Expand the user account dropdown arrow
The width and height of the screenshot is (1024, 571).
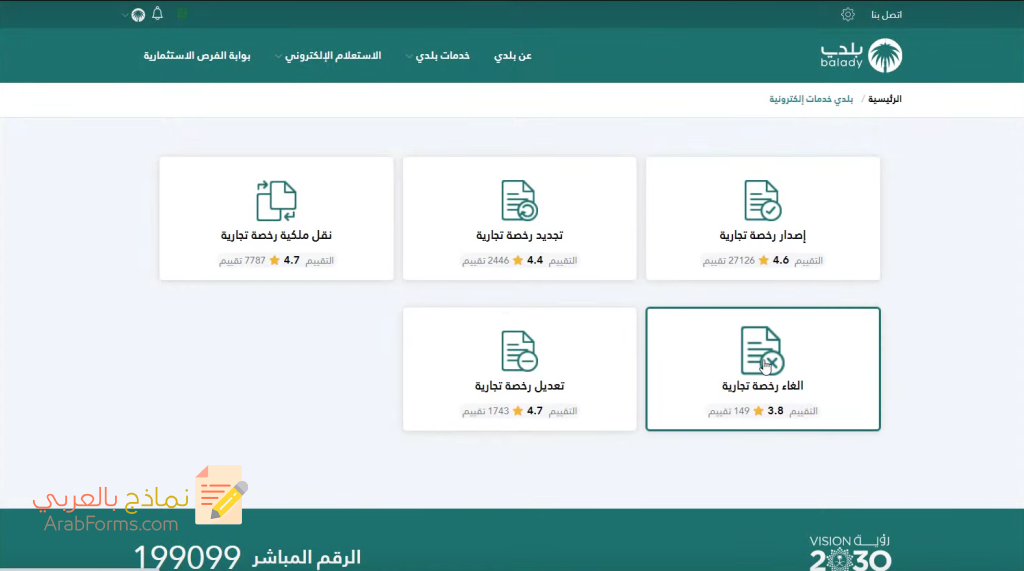(125, 15)
